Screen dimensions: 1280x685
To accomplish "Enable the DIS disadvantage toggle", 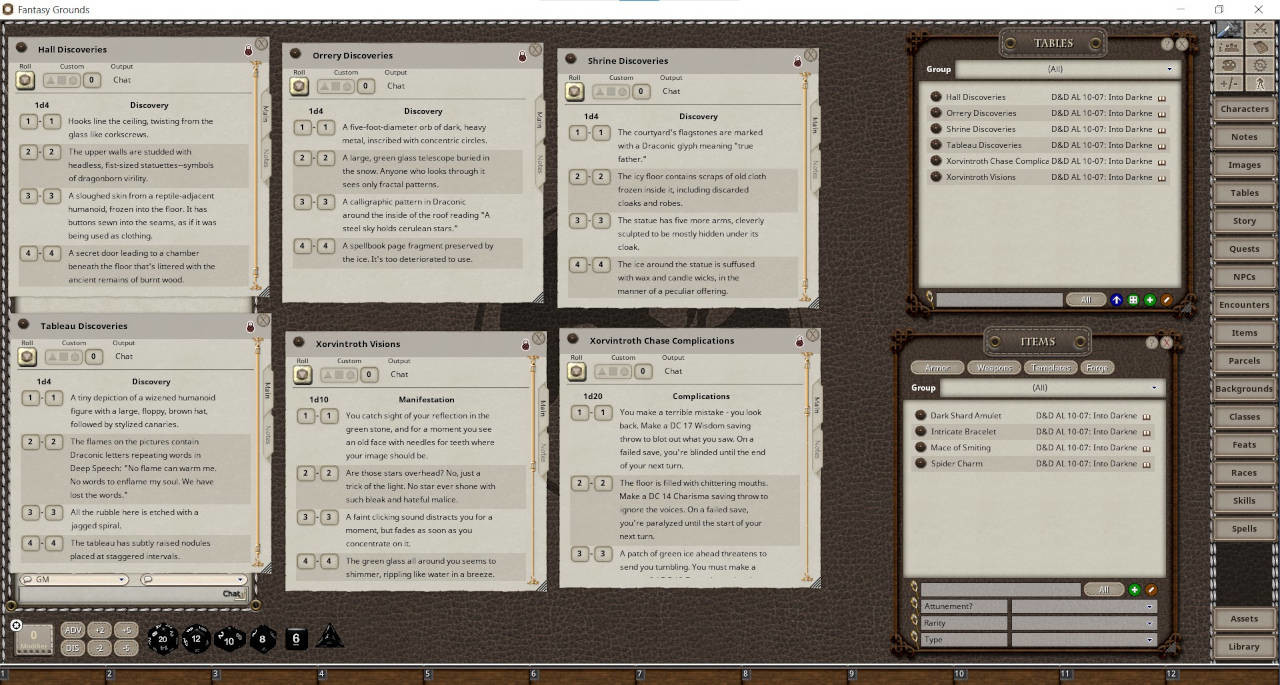I will 72,648.
